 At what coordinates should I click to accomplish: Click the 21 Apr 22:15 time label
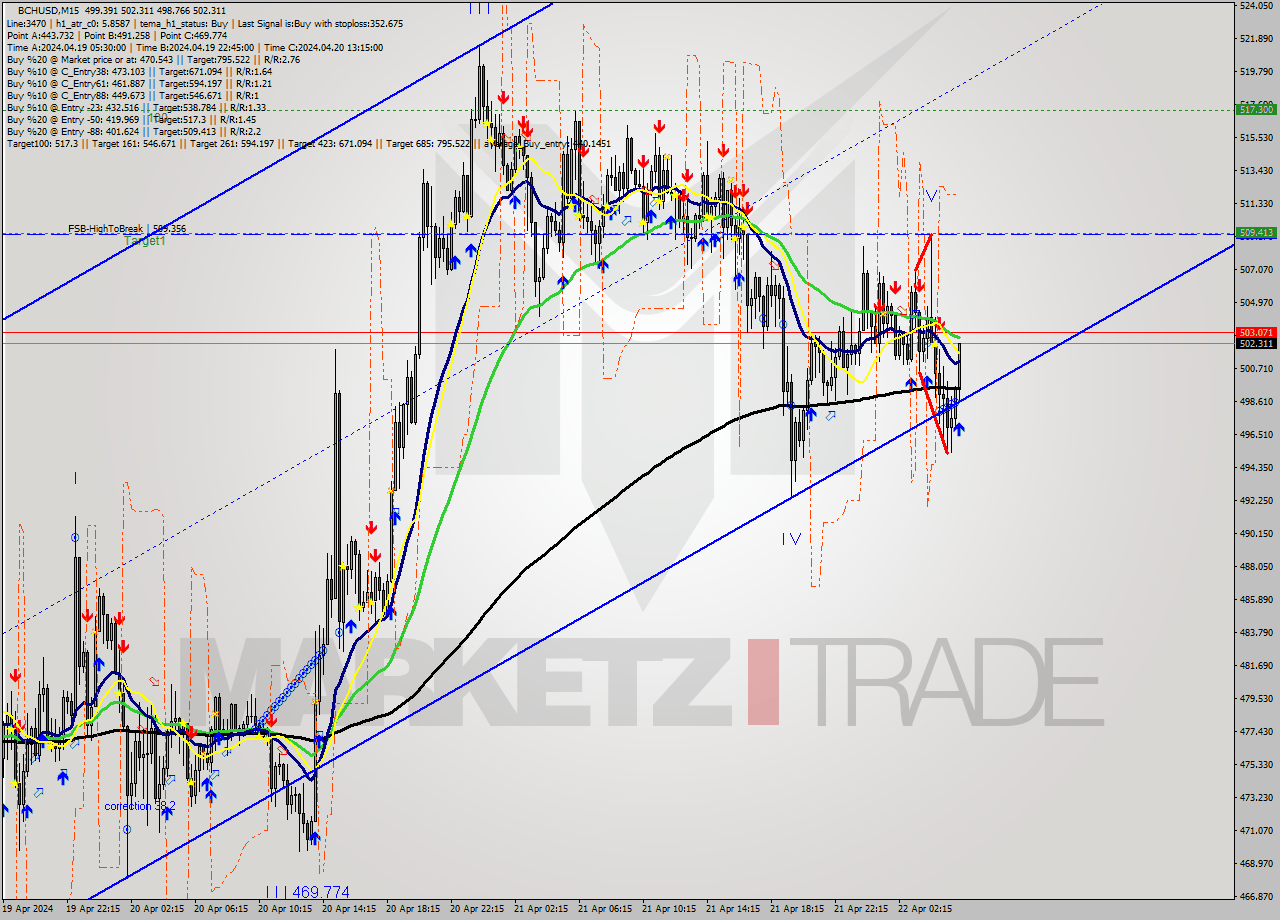(861, 910)
